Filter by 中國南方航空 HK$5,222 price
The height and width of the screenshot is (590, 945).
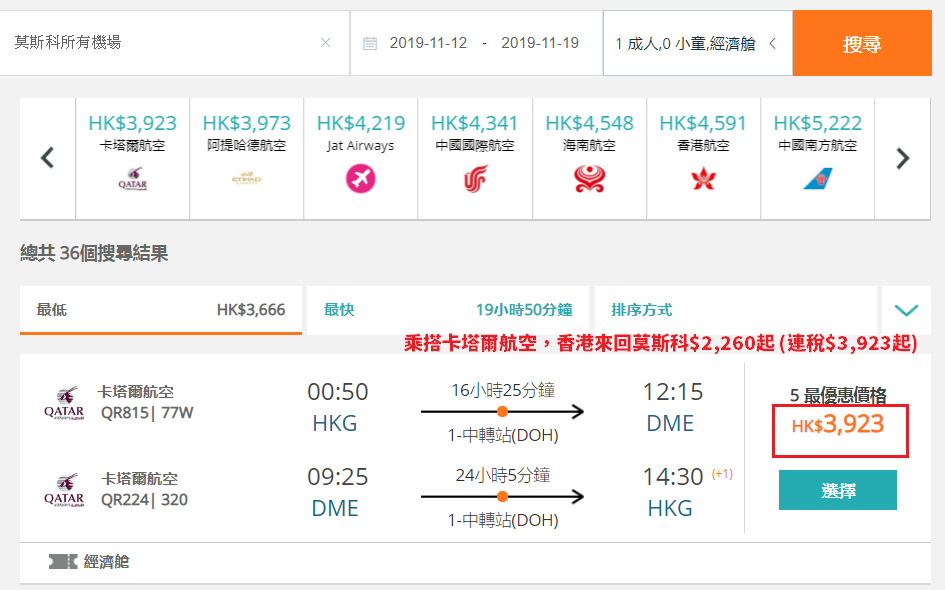818,123
